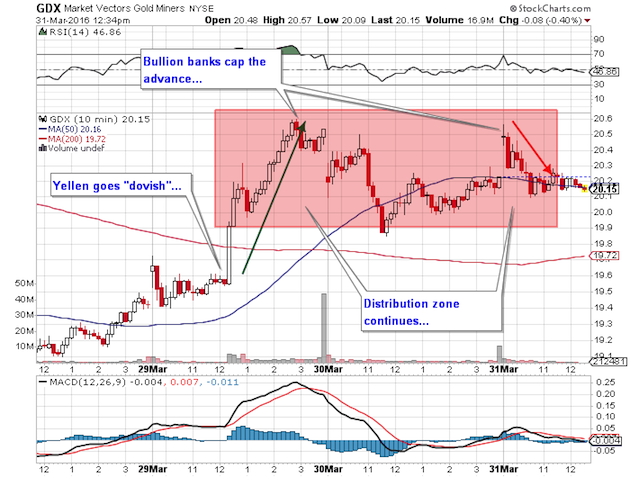
Task: Click the GDX (10 min) 20.15 legend entry
Action: [100, 119]
